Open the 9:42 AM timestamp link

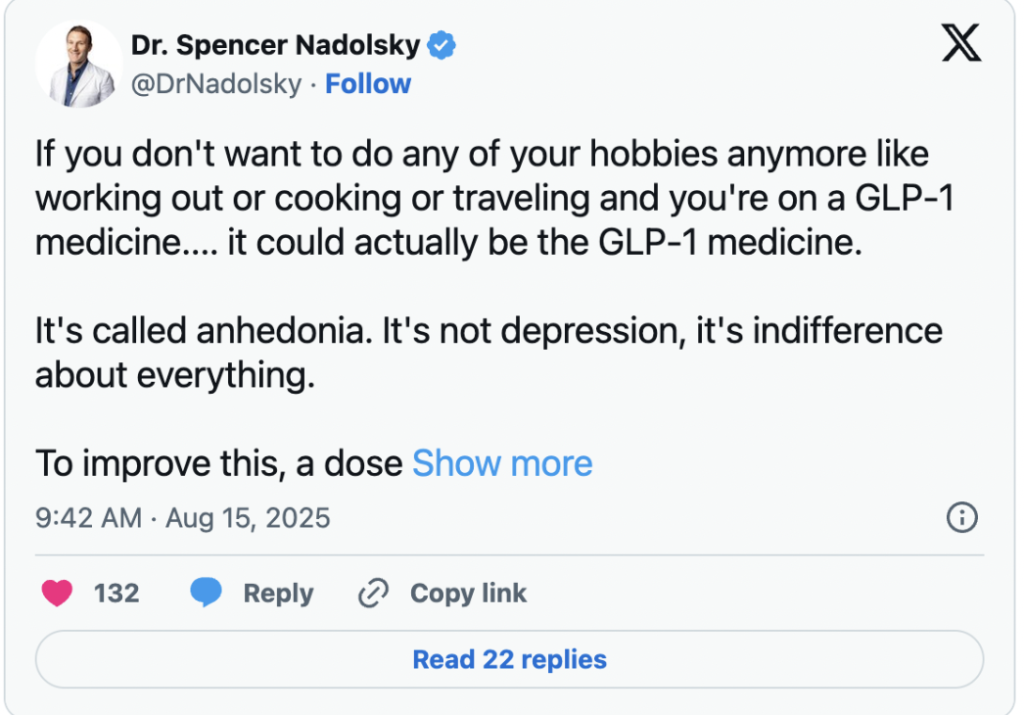(90, 518)
